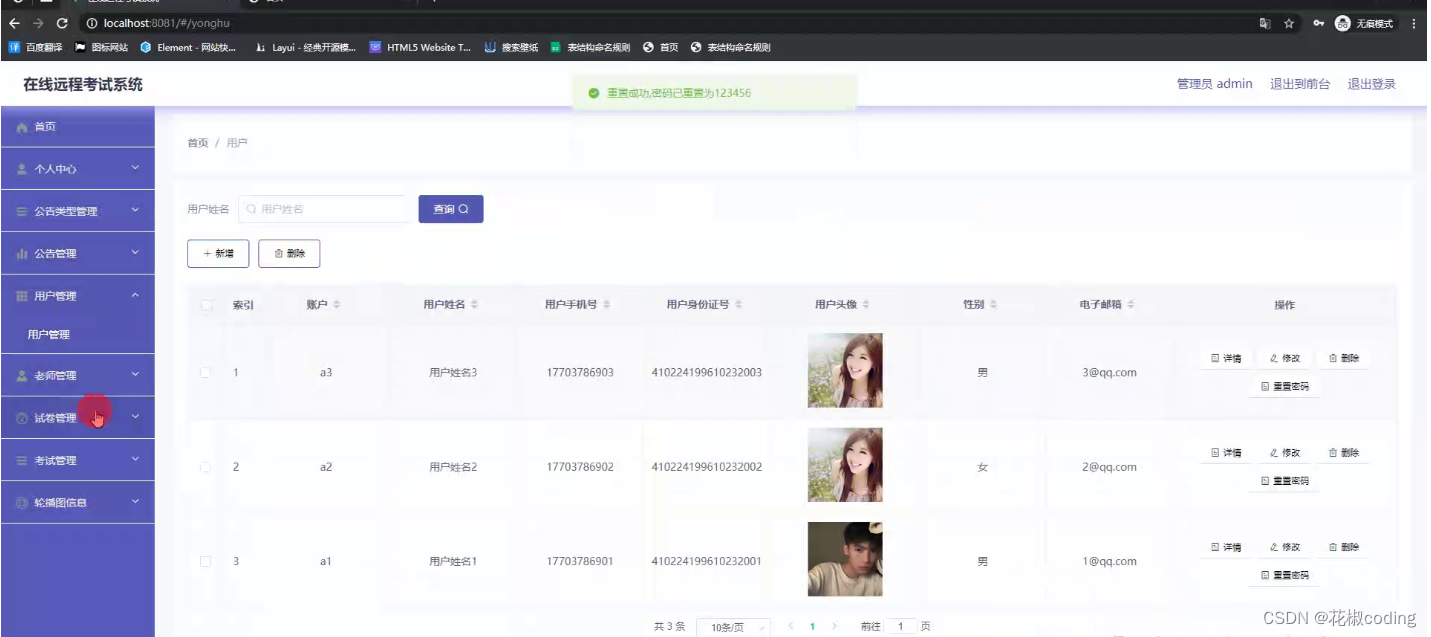Screen dimensions: 1431x637
Task: Open the HTML5 Website bookmark
Action: pos(420,47)
